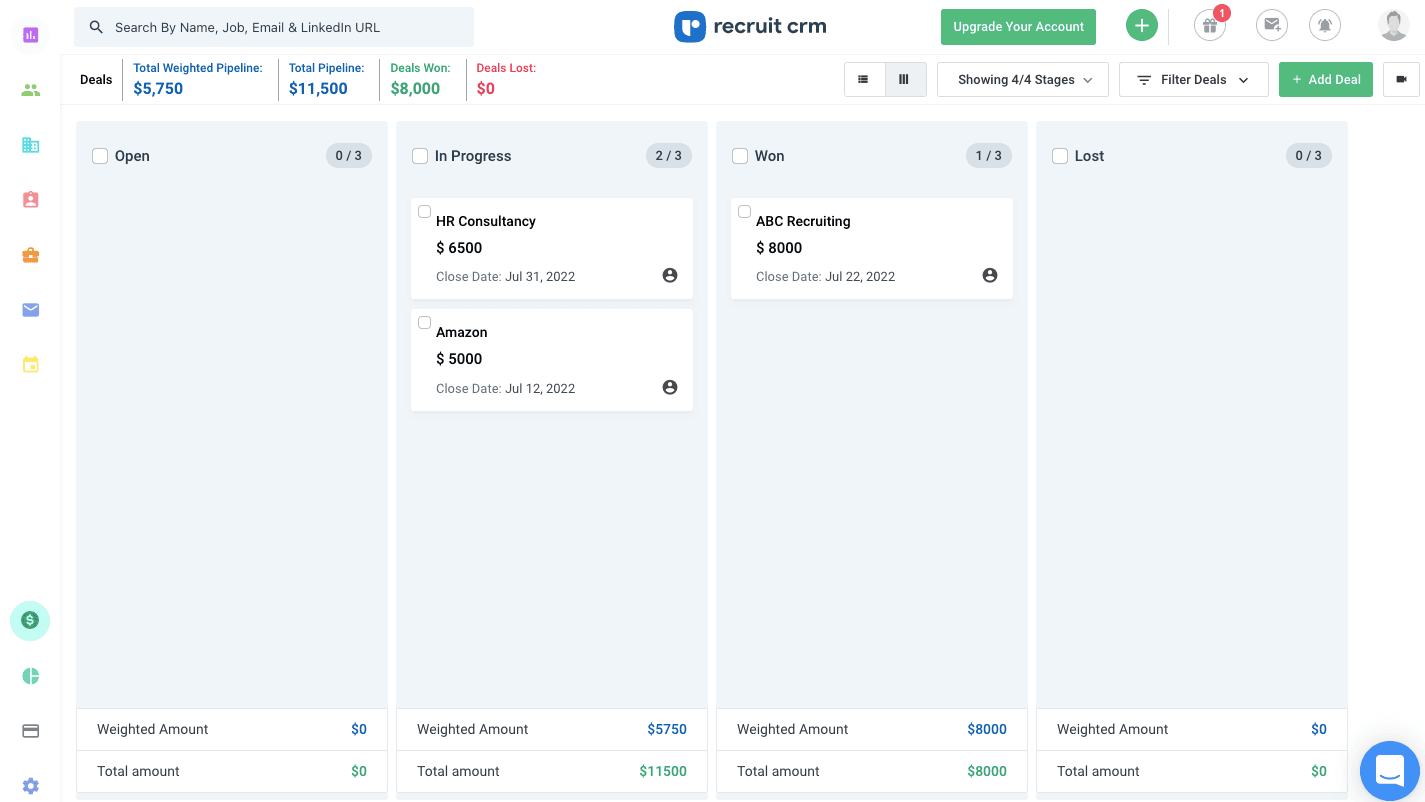Open the Showing 4/4 Stages dropdown
The height and width of the screenshot is (802, 1425).
coord(1022,79)
